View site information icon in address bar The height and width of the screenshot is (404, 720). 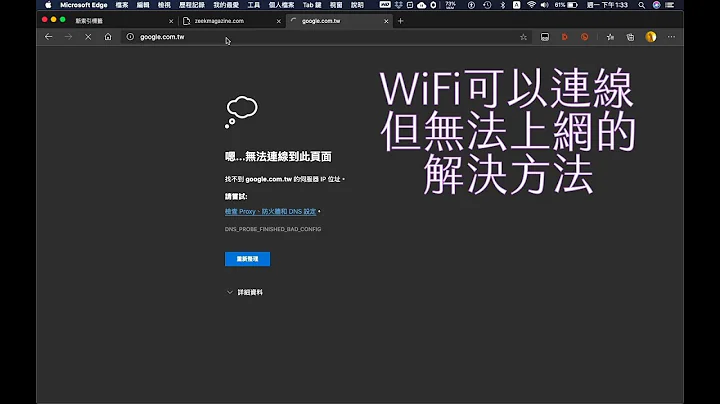(130, 37)
